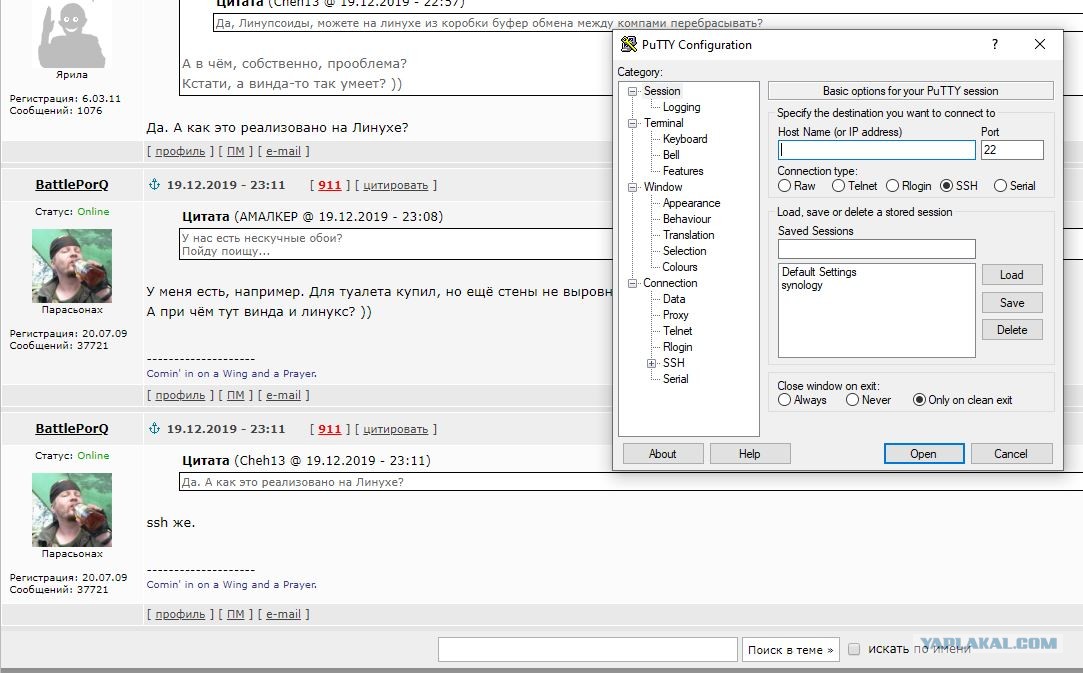This screenshot has height=673, width=1083.
Task: Click 911 link in second BattlePorQ post
Action: pos(329,429)
